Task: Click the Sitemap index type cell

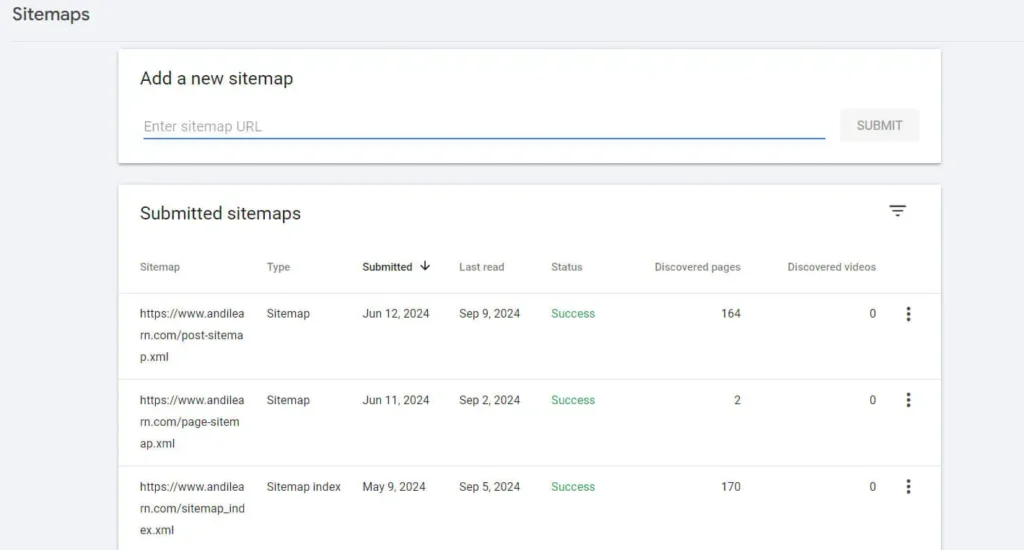Action: pyautogui.click(x=304, y=487)
